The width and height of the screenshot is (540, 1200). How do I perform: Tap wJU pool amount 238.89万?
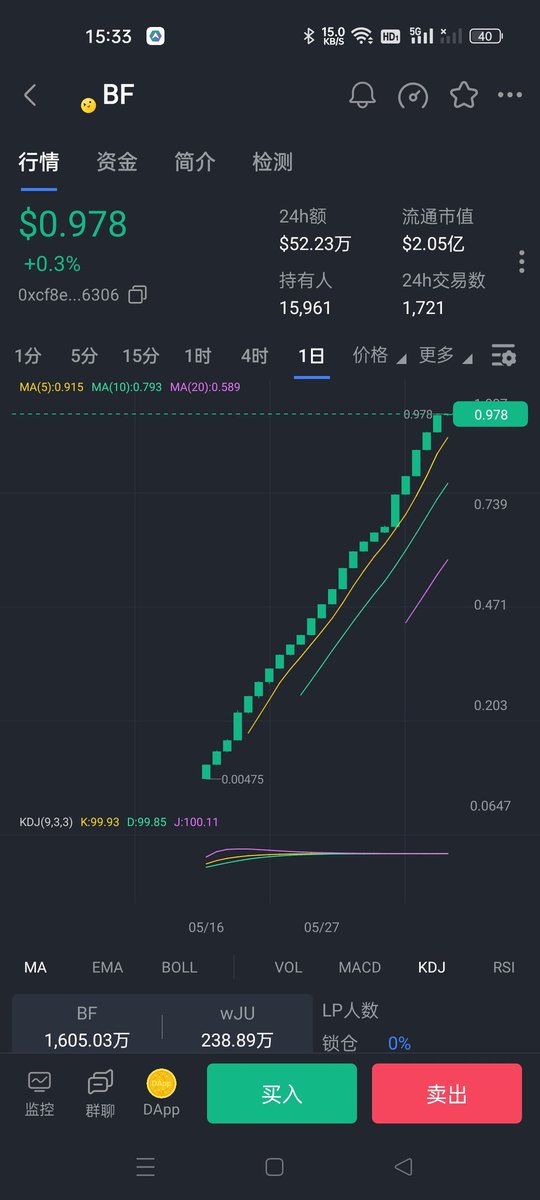pyautogui.click(x=237, y=1040)
